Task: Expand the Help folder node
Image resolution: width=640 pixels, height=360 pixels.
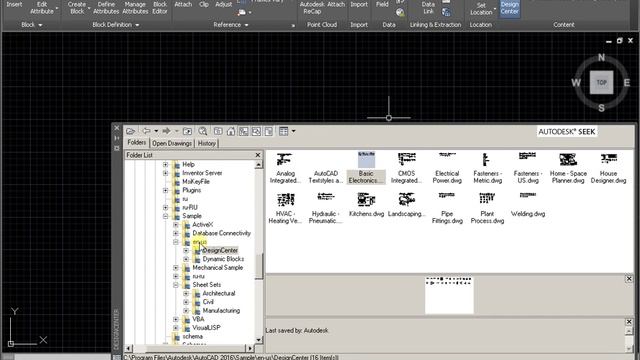Action: click(x=165, y=164)
